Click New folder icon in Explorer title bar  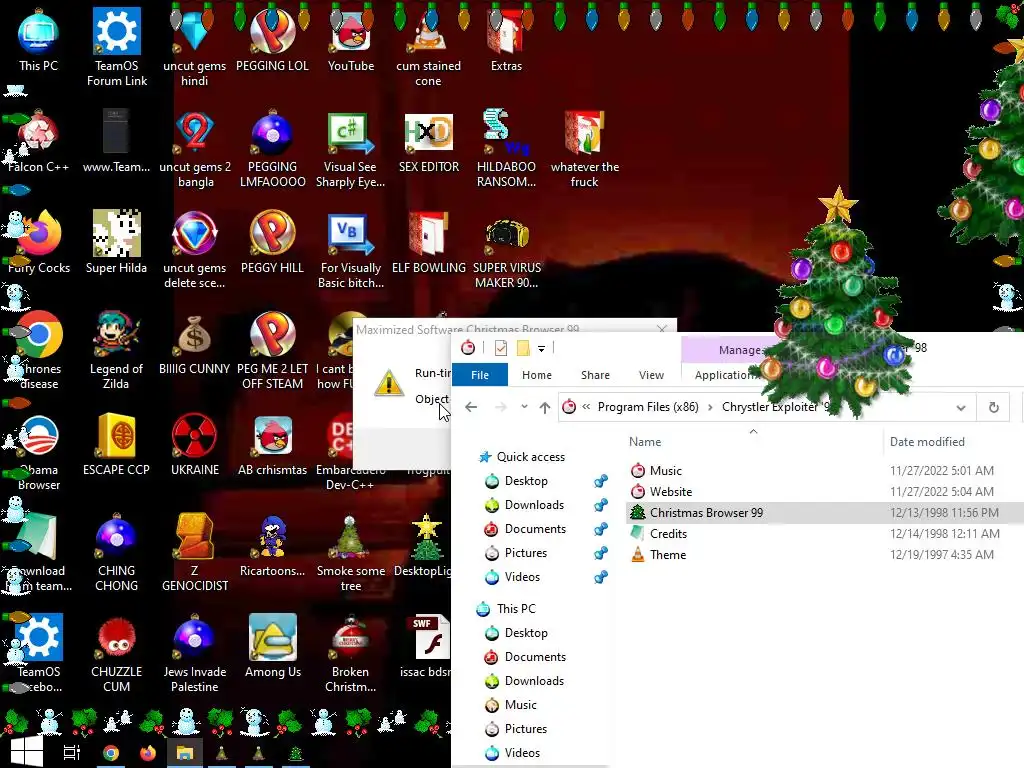(x=523, y=348)
